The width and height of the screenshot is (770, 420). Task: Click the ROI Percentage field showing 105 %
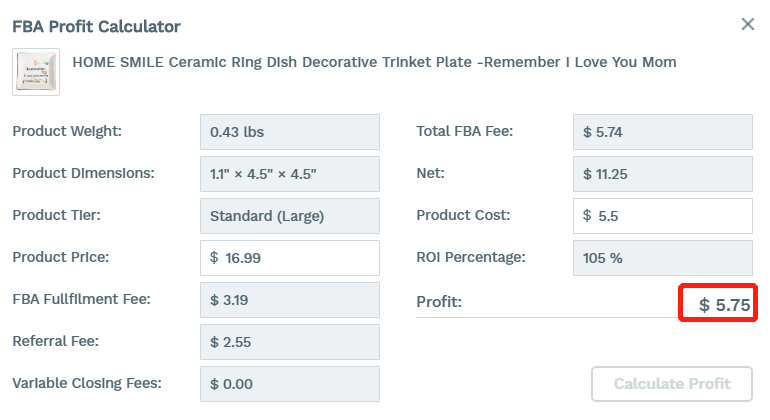[662, 258]
